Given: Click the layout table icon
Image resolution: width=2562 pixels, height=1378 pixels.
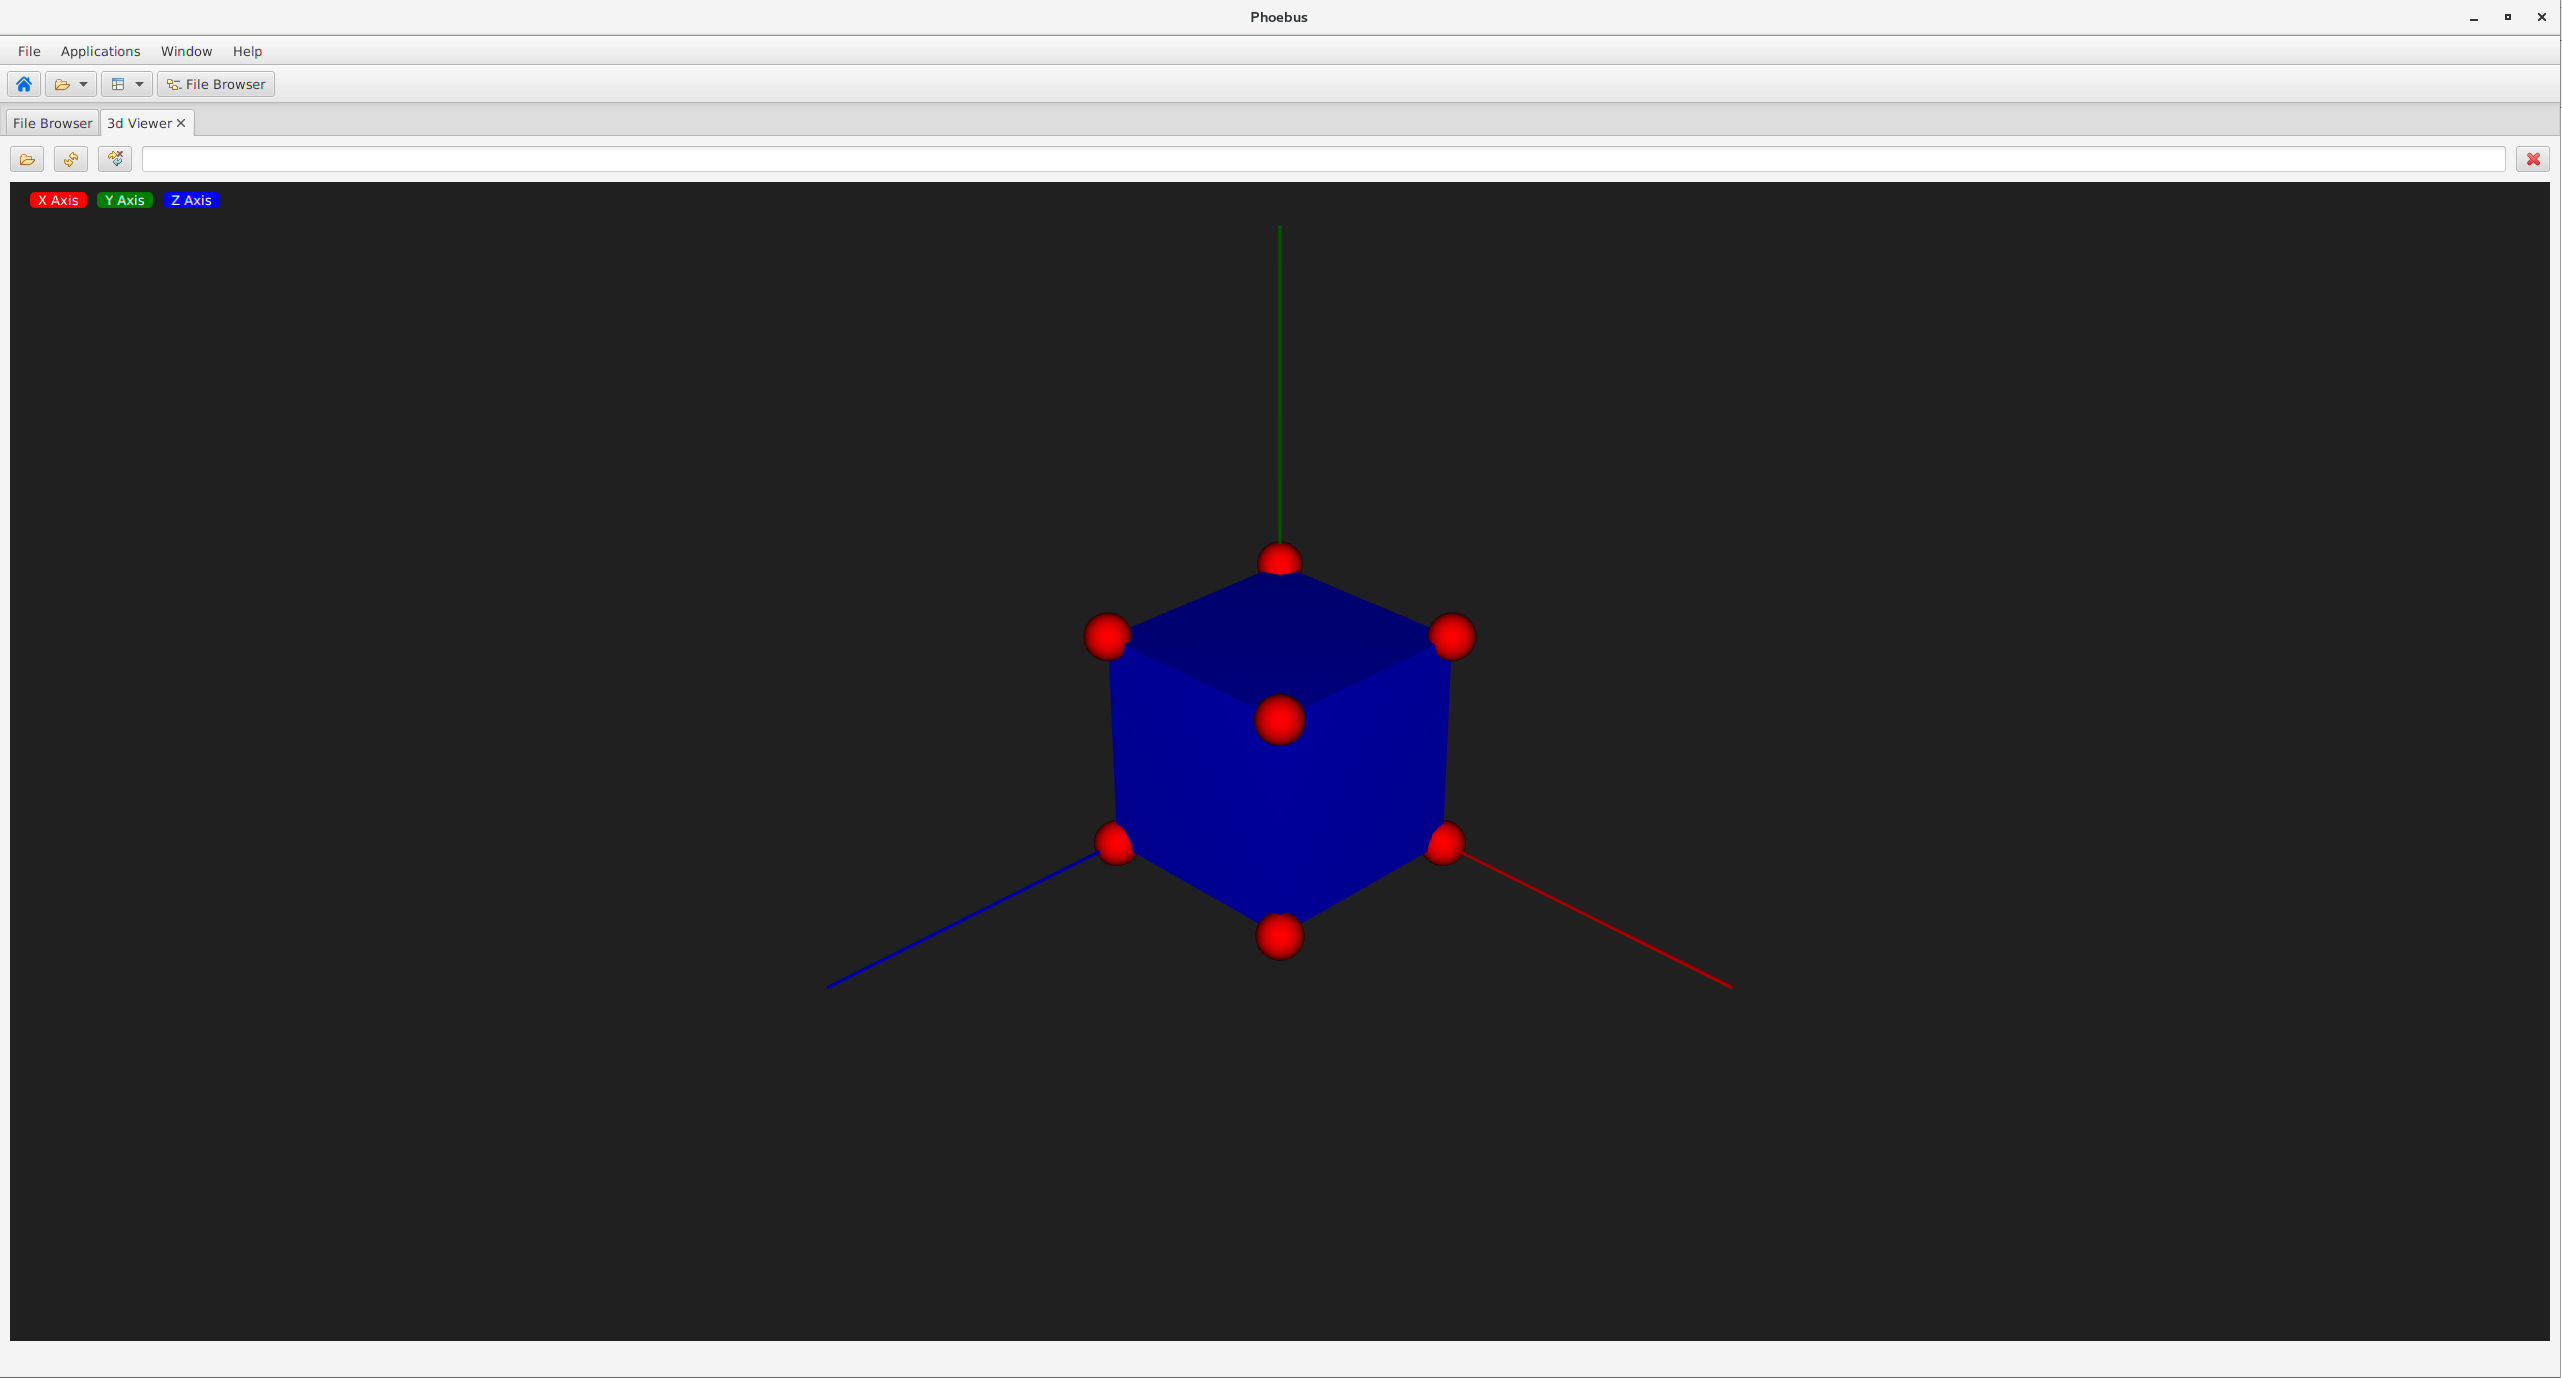Looking at the screenshot, I should pyautogui.click(x=118, y=84).
